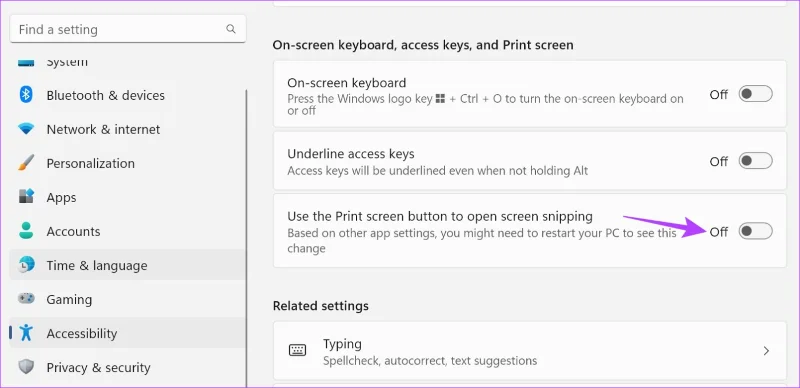Go to Network & internet settings
The height and width of the screenshot is (388, 800).
(128, 129)
